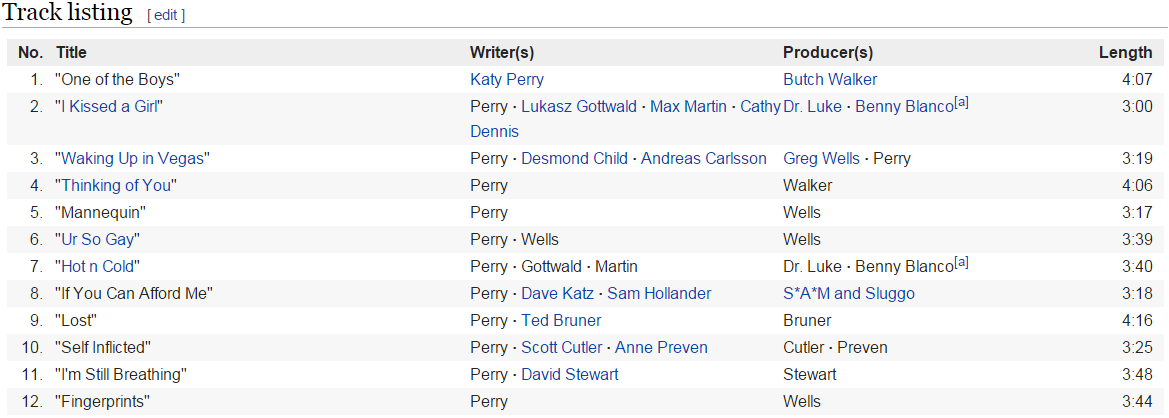Viewport: 1169px width, 418px height.
Task: Open the Andreas Carlsson link
Action: [704, 159]
